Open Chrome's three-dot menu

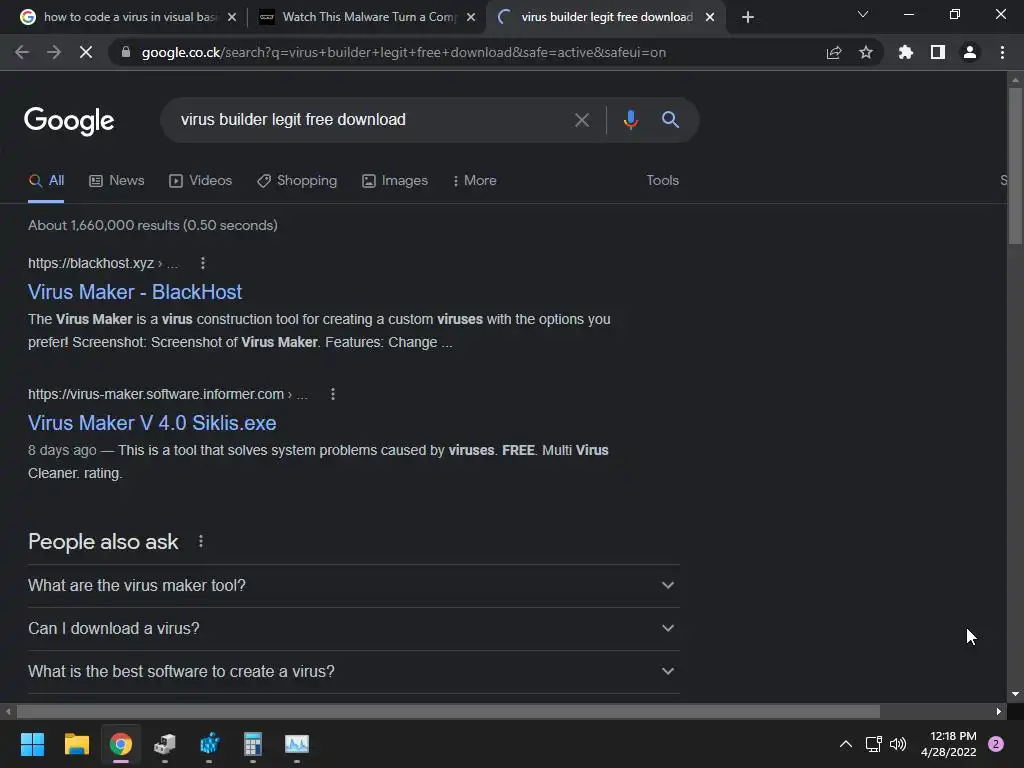[1002, 52]
